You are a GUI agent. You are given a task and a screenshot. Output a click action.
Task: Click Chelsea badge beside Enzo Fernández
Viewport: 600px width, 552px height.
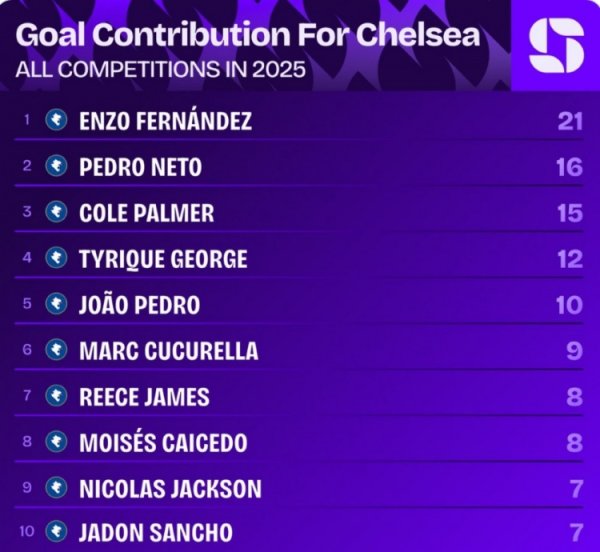(x=57, y=122)
